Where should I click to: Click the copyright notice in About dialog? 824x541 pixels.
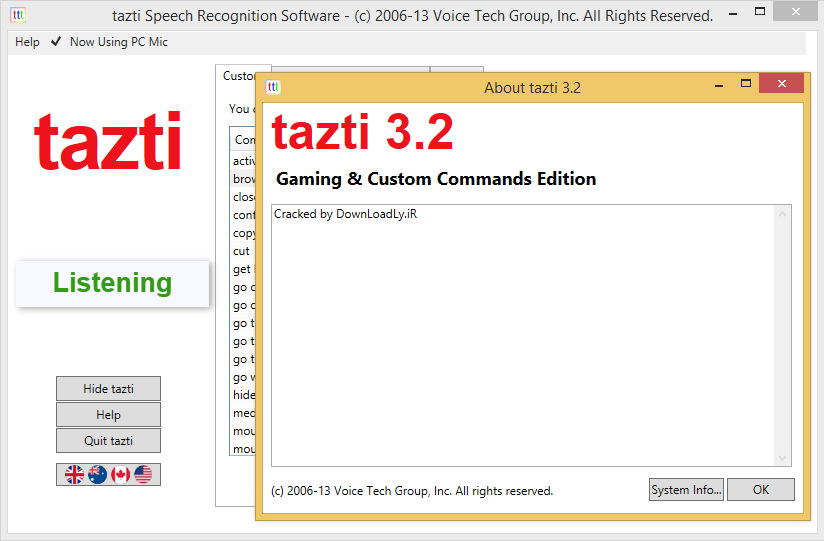pos(412,491)
